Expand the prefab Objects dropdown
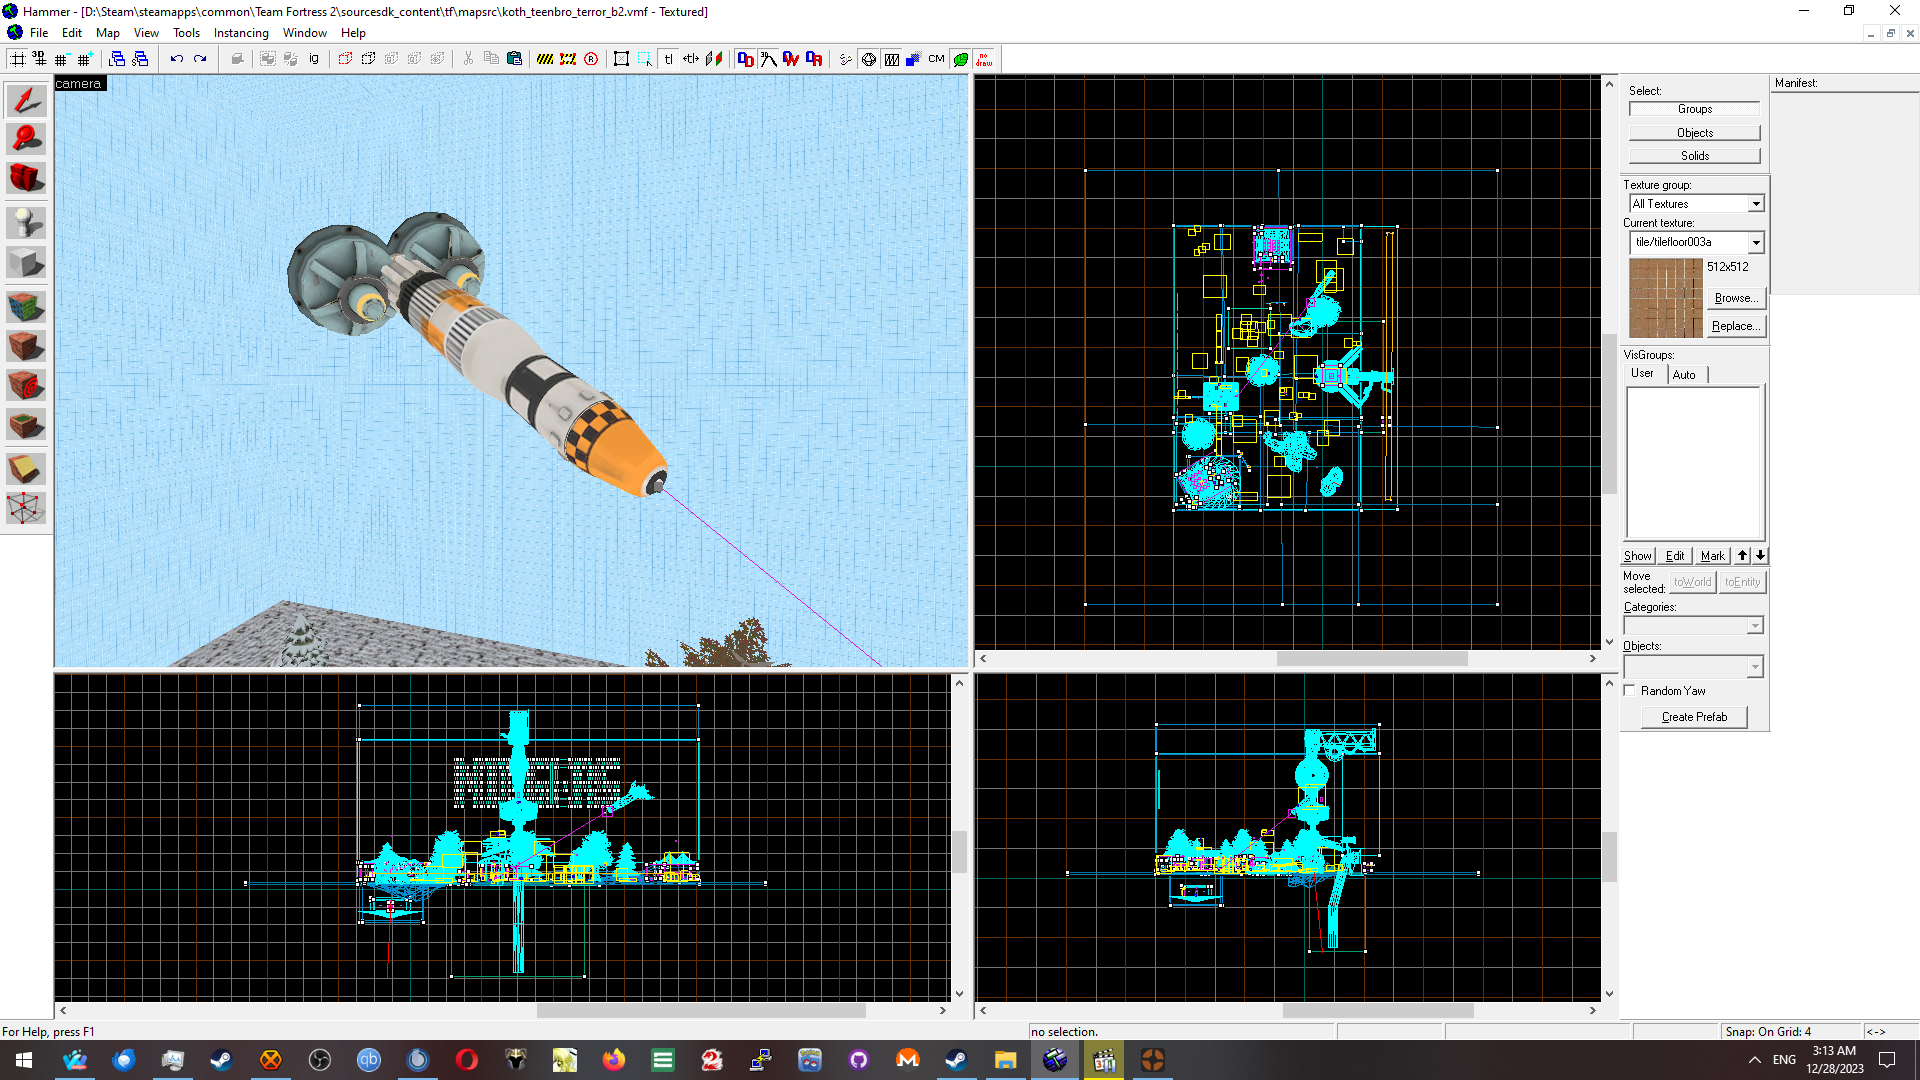This screenshot has height=1080, width=1920. 1755,667
